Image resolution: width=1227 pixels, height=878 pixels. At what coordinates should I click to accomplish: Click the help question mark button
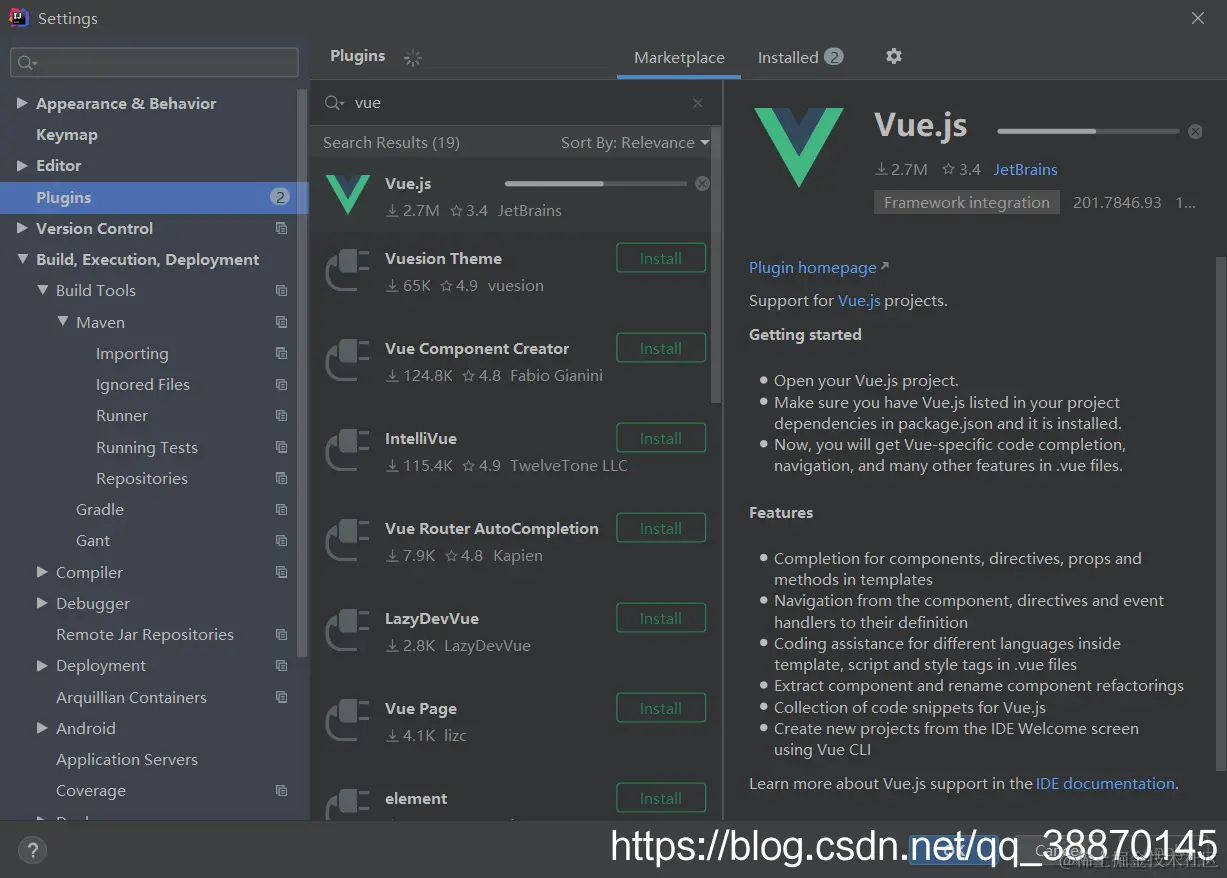[32, 851]
